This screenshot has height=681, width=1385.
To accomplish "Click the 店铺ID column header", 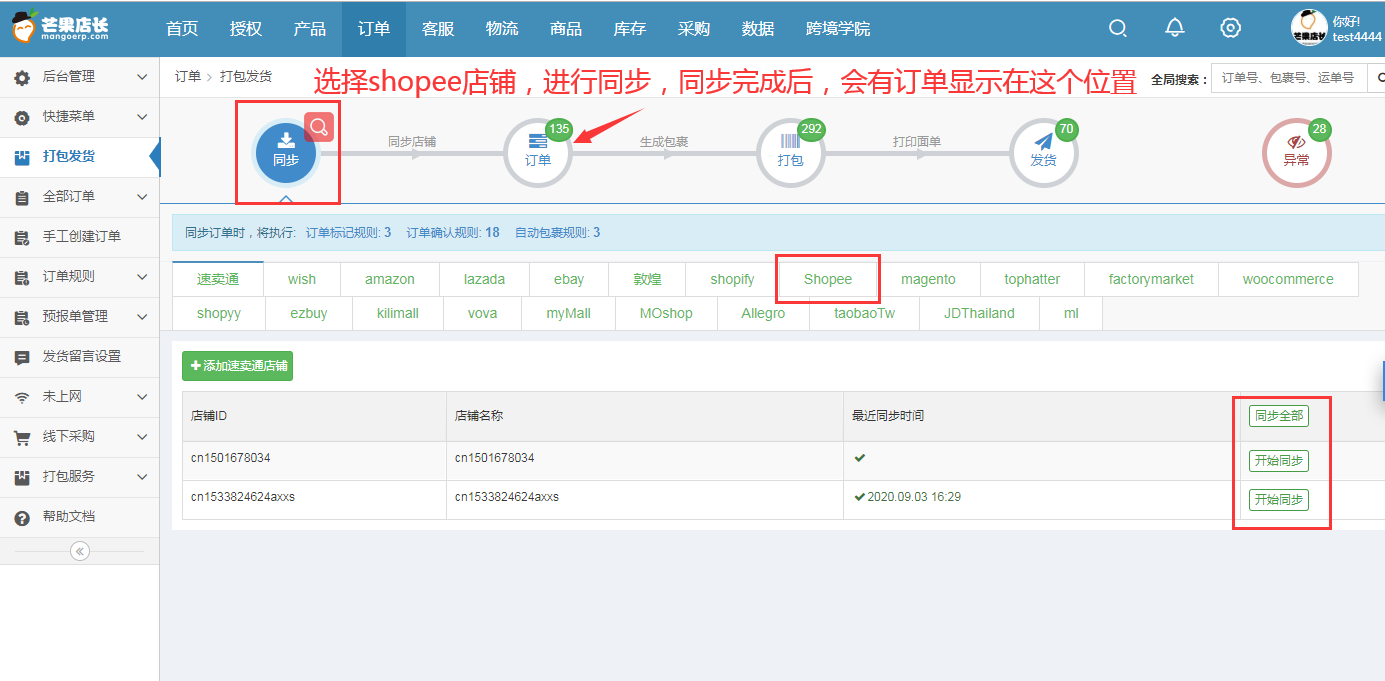I will [314, 416].
